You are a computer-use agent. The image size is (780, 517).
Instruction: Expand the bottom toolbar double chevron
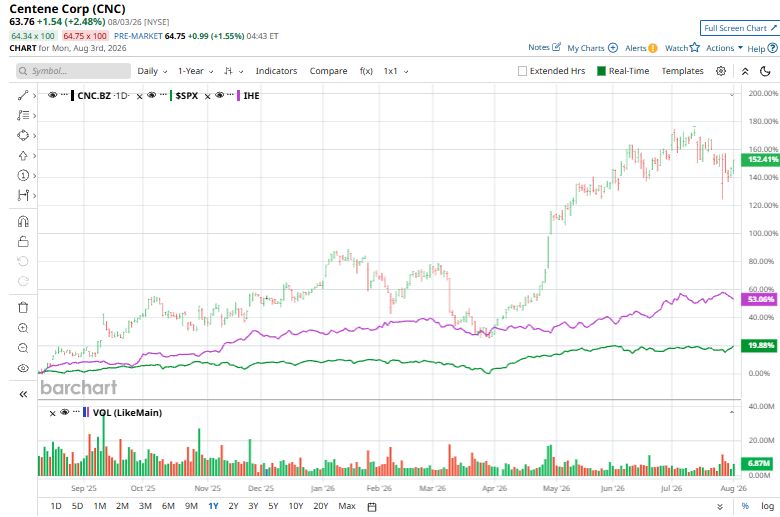tap(720, 507)
